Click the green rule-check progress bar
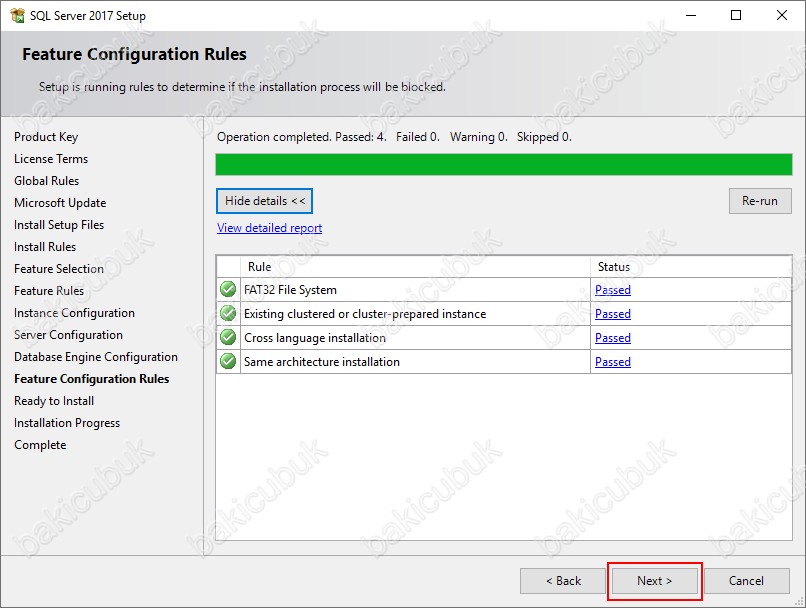The image size is (806, 608). [x=504, y=164]
